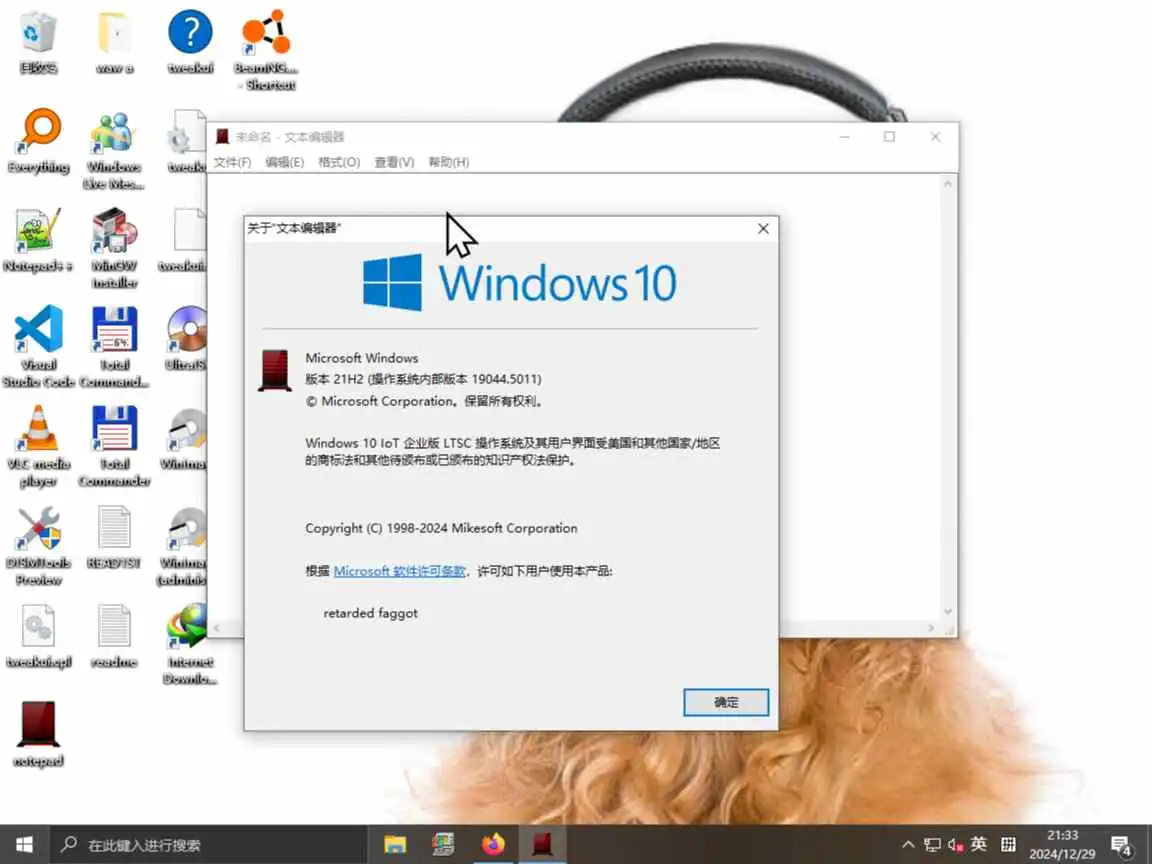Open the red notepad desktop icon
1152x864 pixels.
click(x=38, y=733)
